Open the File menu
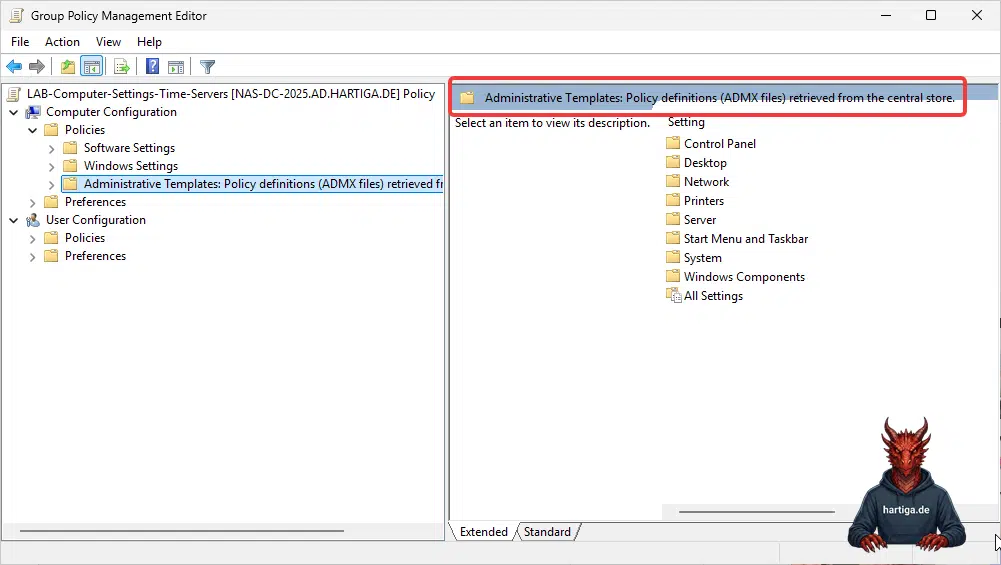Screen dimensions: 1001x565 [x=20, y=41]
